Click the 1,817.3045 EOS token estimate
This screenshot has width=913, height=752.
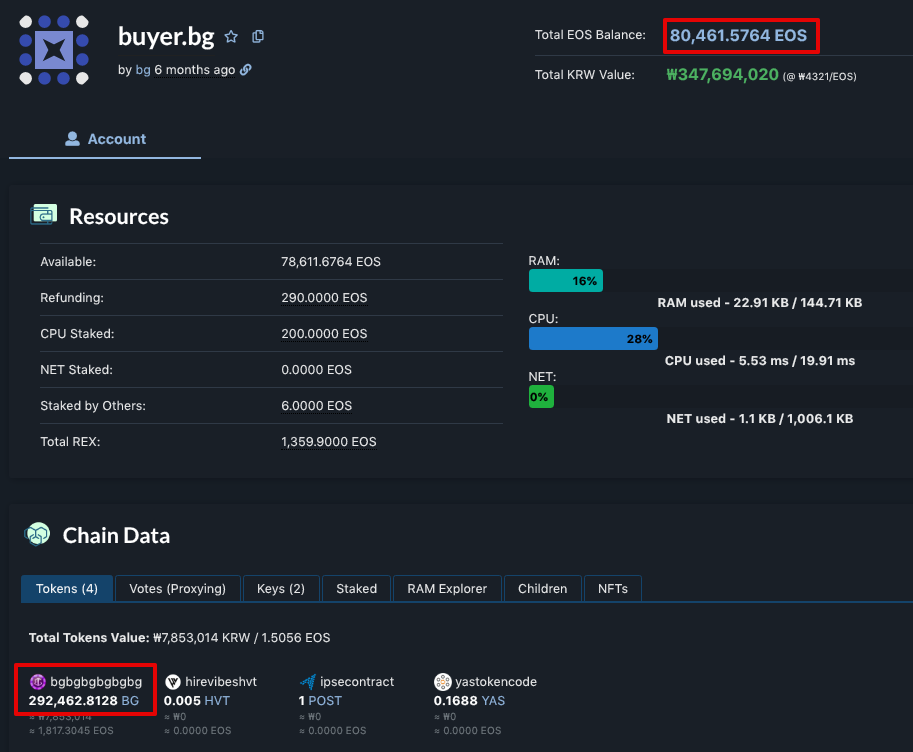72,730
